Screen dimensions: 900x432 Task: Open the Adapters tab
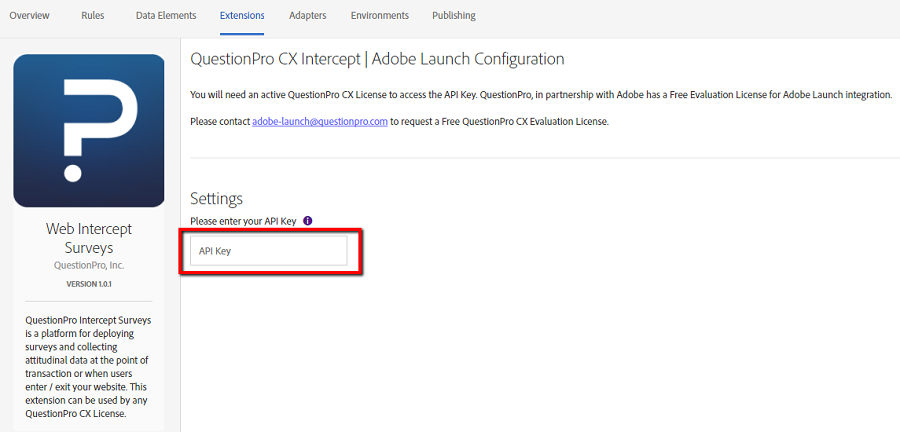coord(308,15)
